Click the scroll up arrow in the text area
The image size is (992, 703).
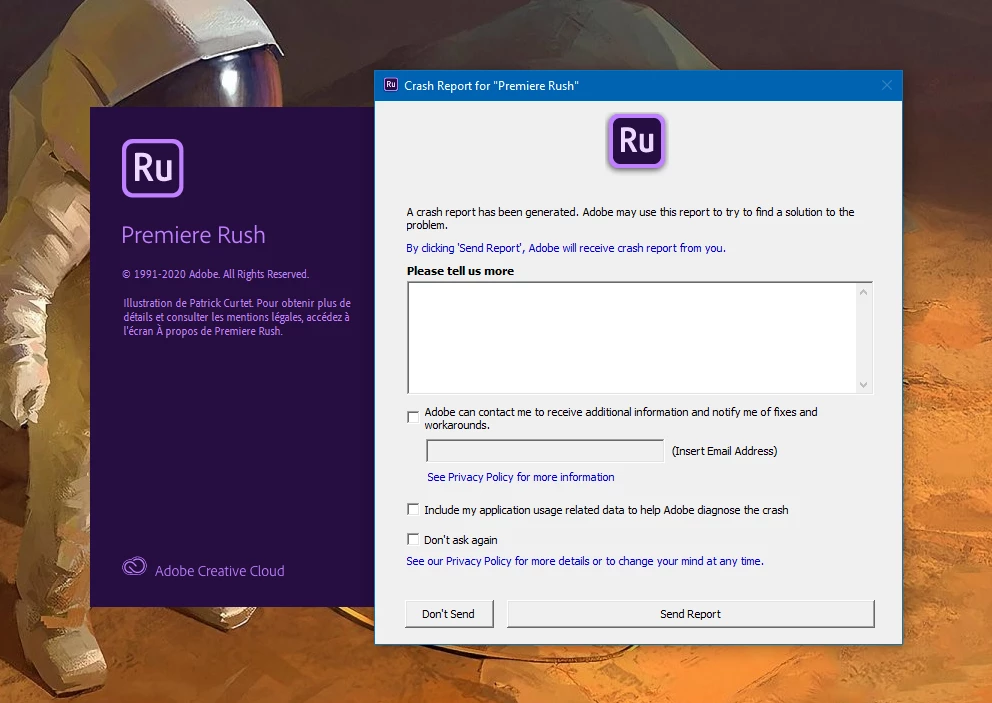864,292
